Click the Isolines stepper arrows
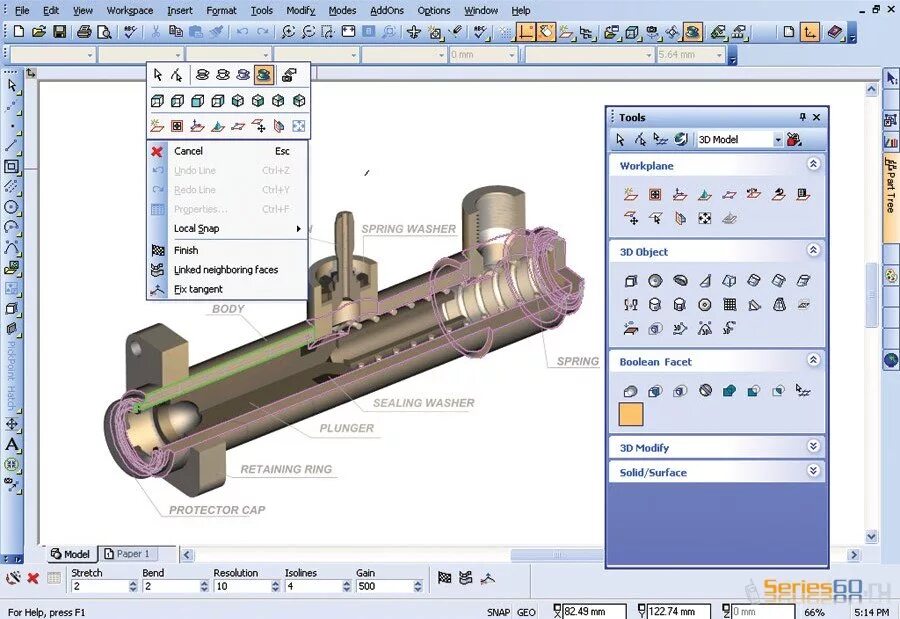This screenshot has width=900, height=619. click(347, 586)
